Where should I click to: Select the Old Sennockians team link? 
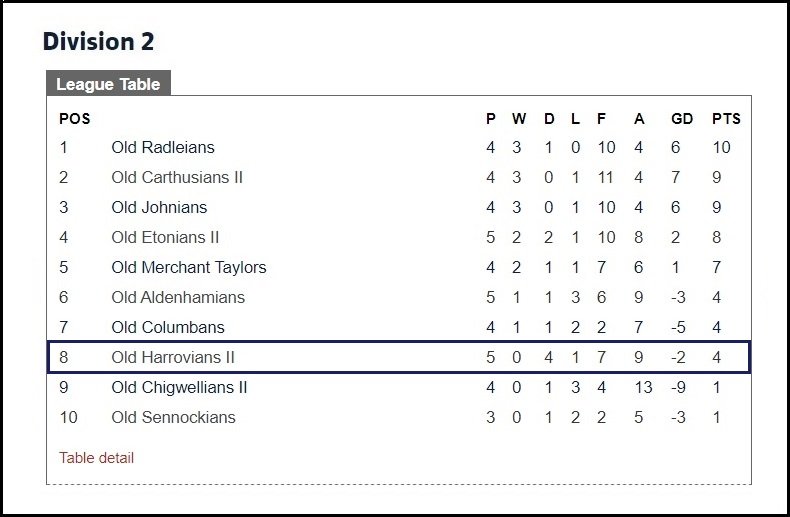click(x=173, y=417)
